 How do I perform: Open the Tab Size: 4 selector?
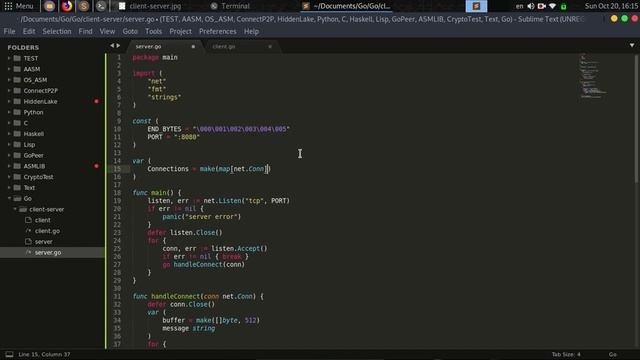point(566,354)
